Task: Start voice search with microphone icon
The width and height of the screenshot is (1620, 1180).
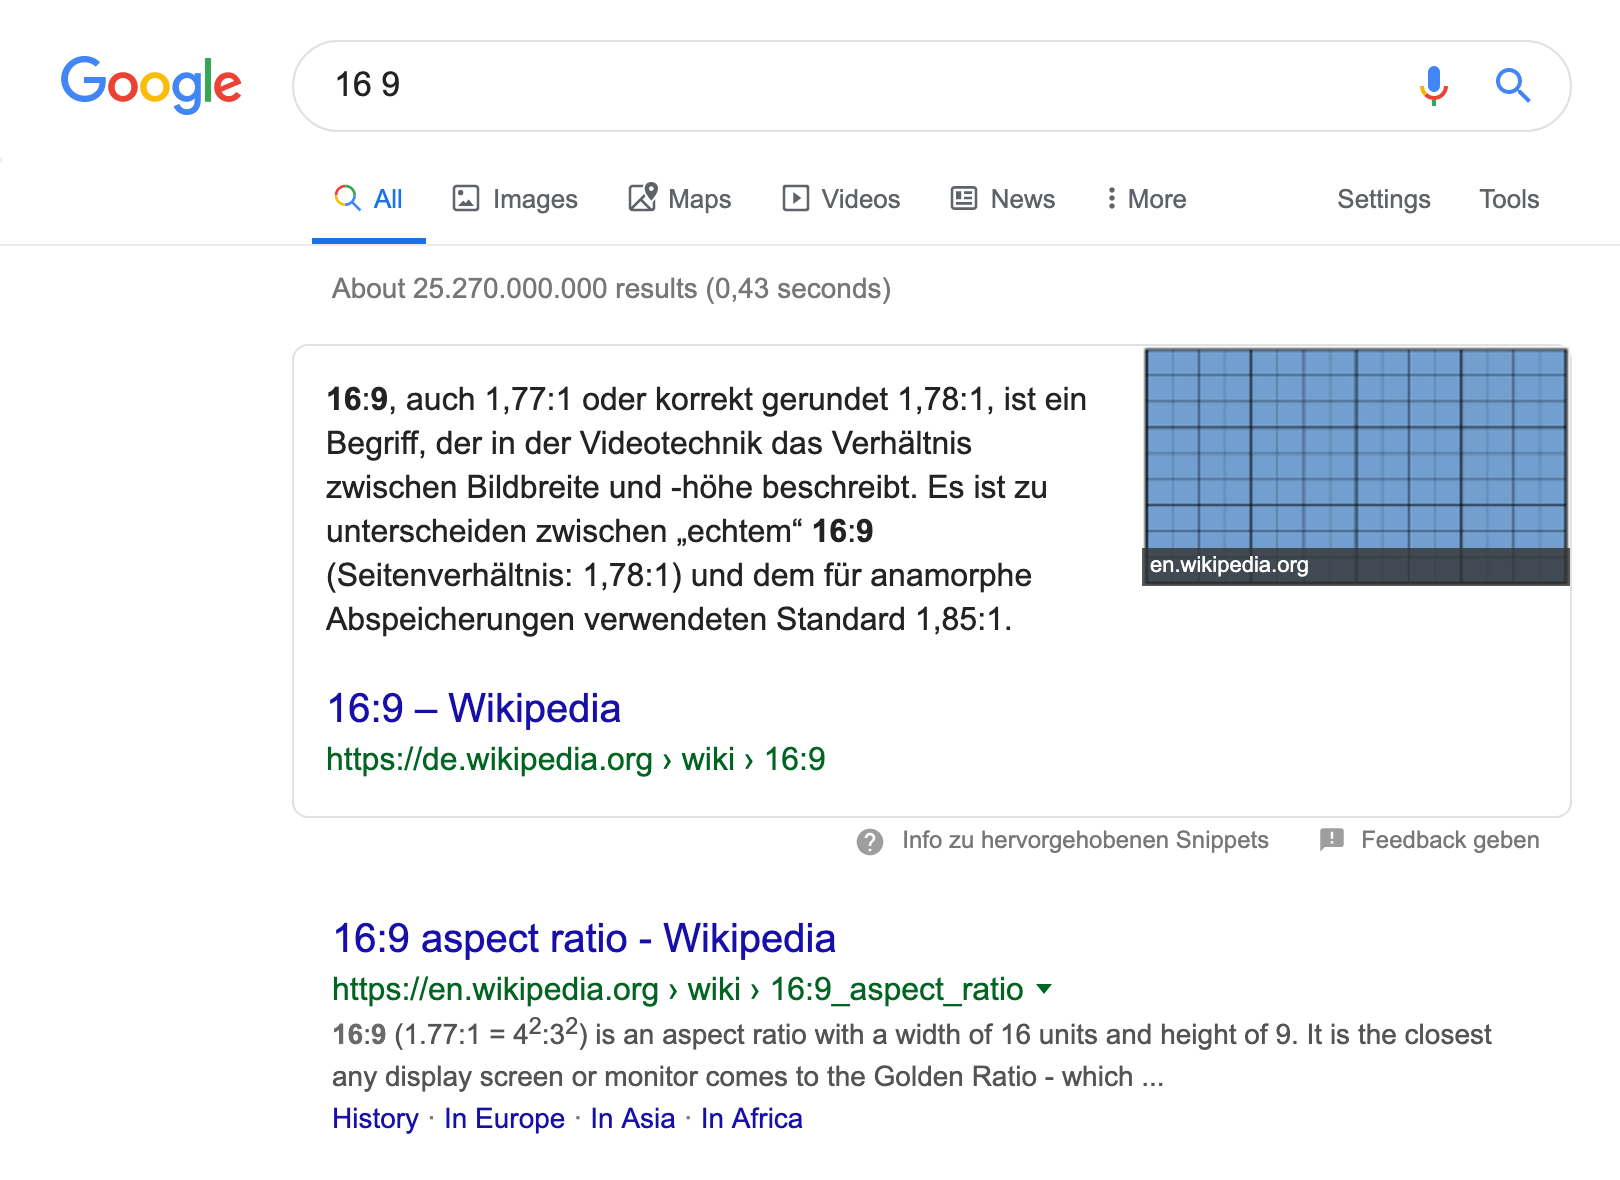Action: [1433, 86]
